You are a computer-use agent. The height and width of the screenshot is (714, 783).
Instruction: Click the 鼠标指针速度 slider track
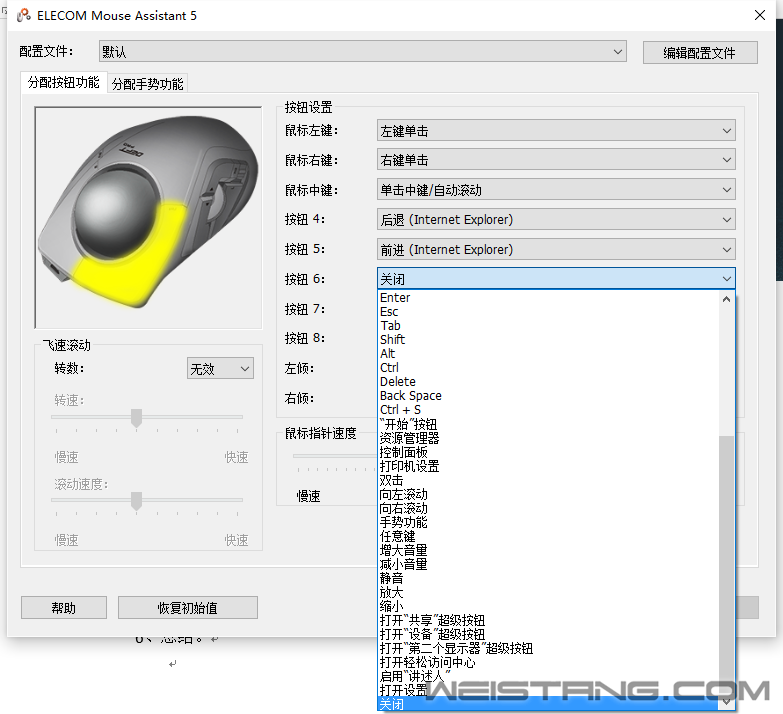[x=335, y=456]
